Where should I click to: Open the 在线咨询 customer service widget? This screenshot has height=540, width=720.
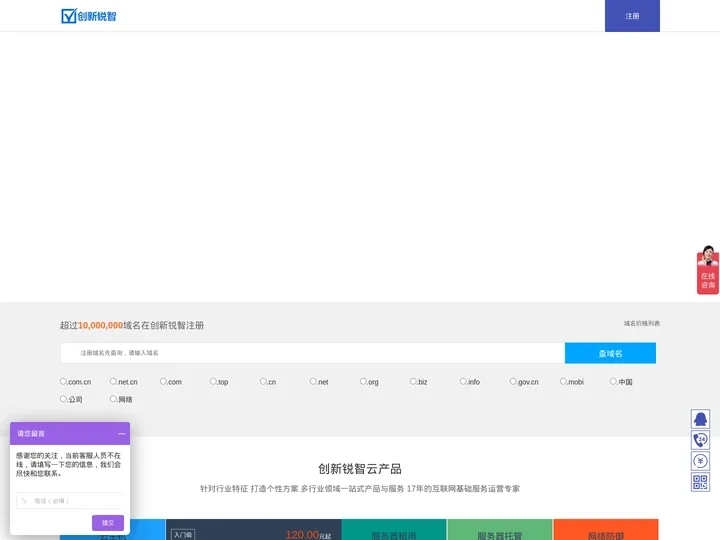[x=708, y=270]
